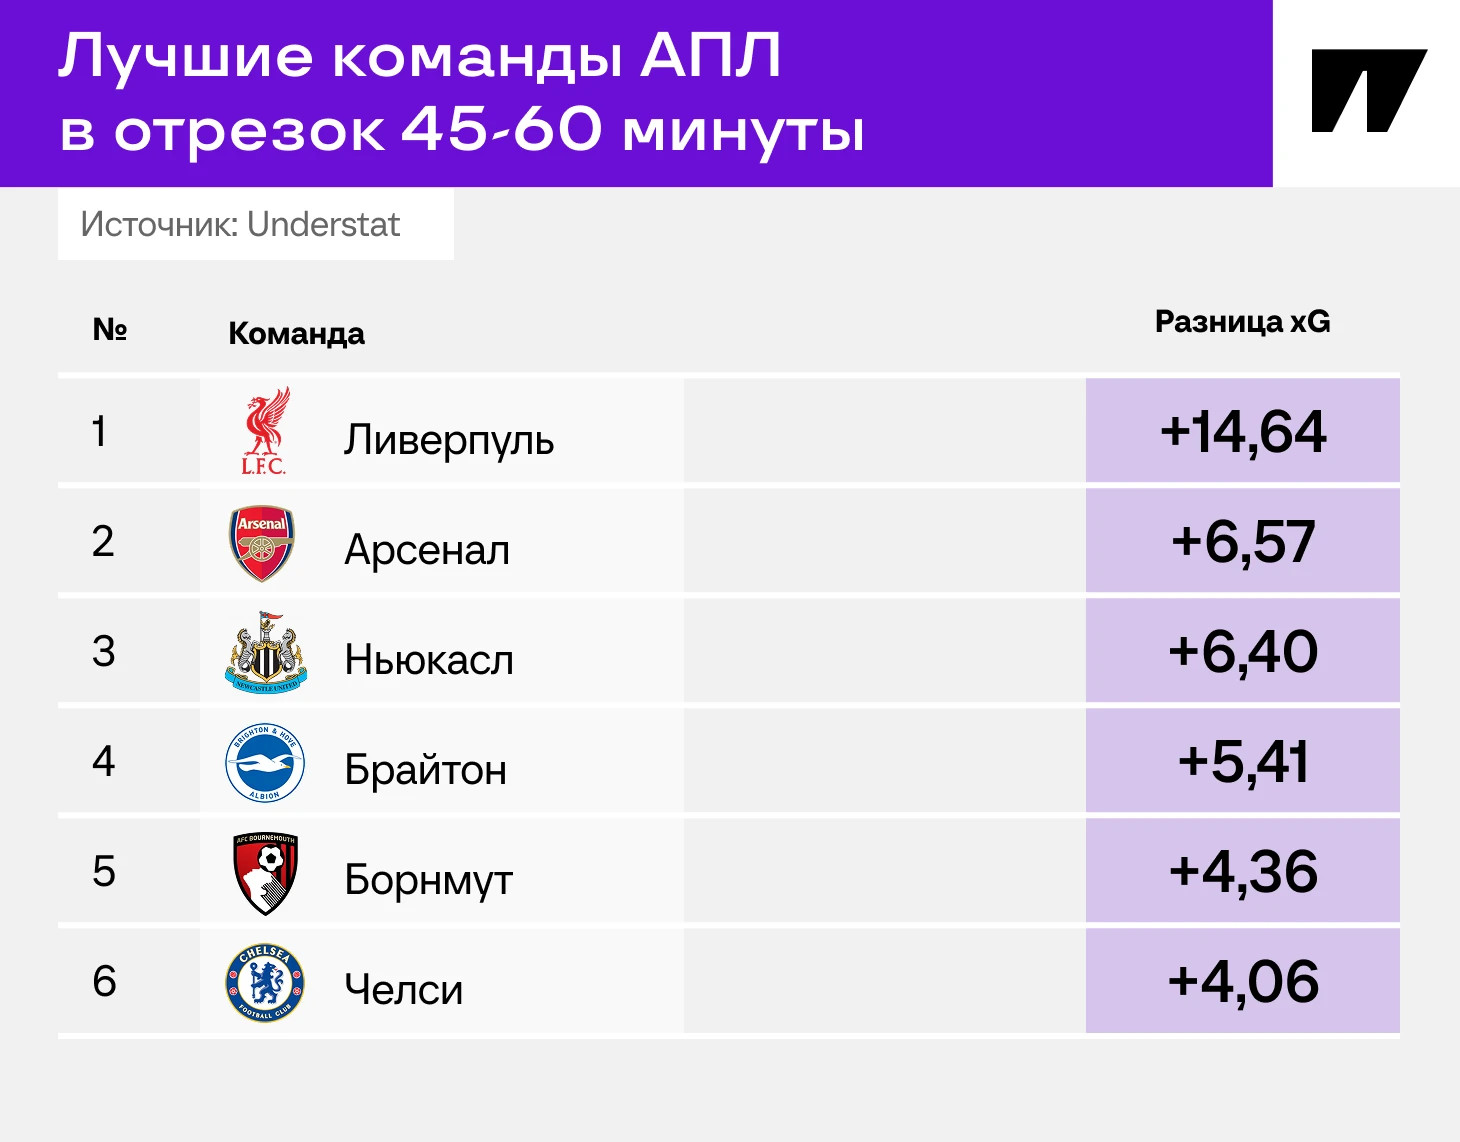Click the Chelsea club crest
This screenshot has width=1460, height=1142.
point(265,983)
